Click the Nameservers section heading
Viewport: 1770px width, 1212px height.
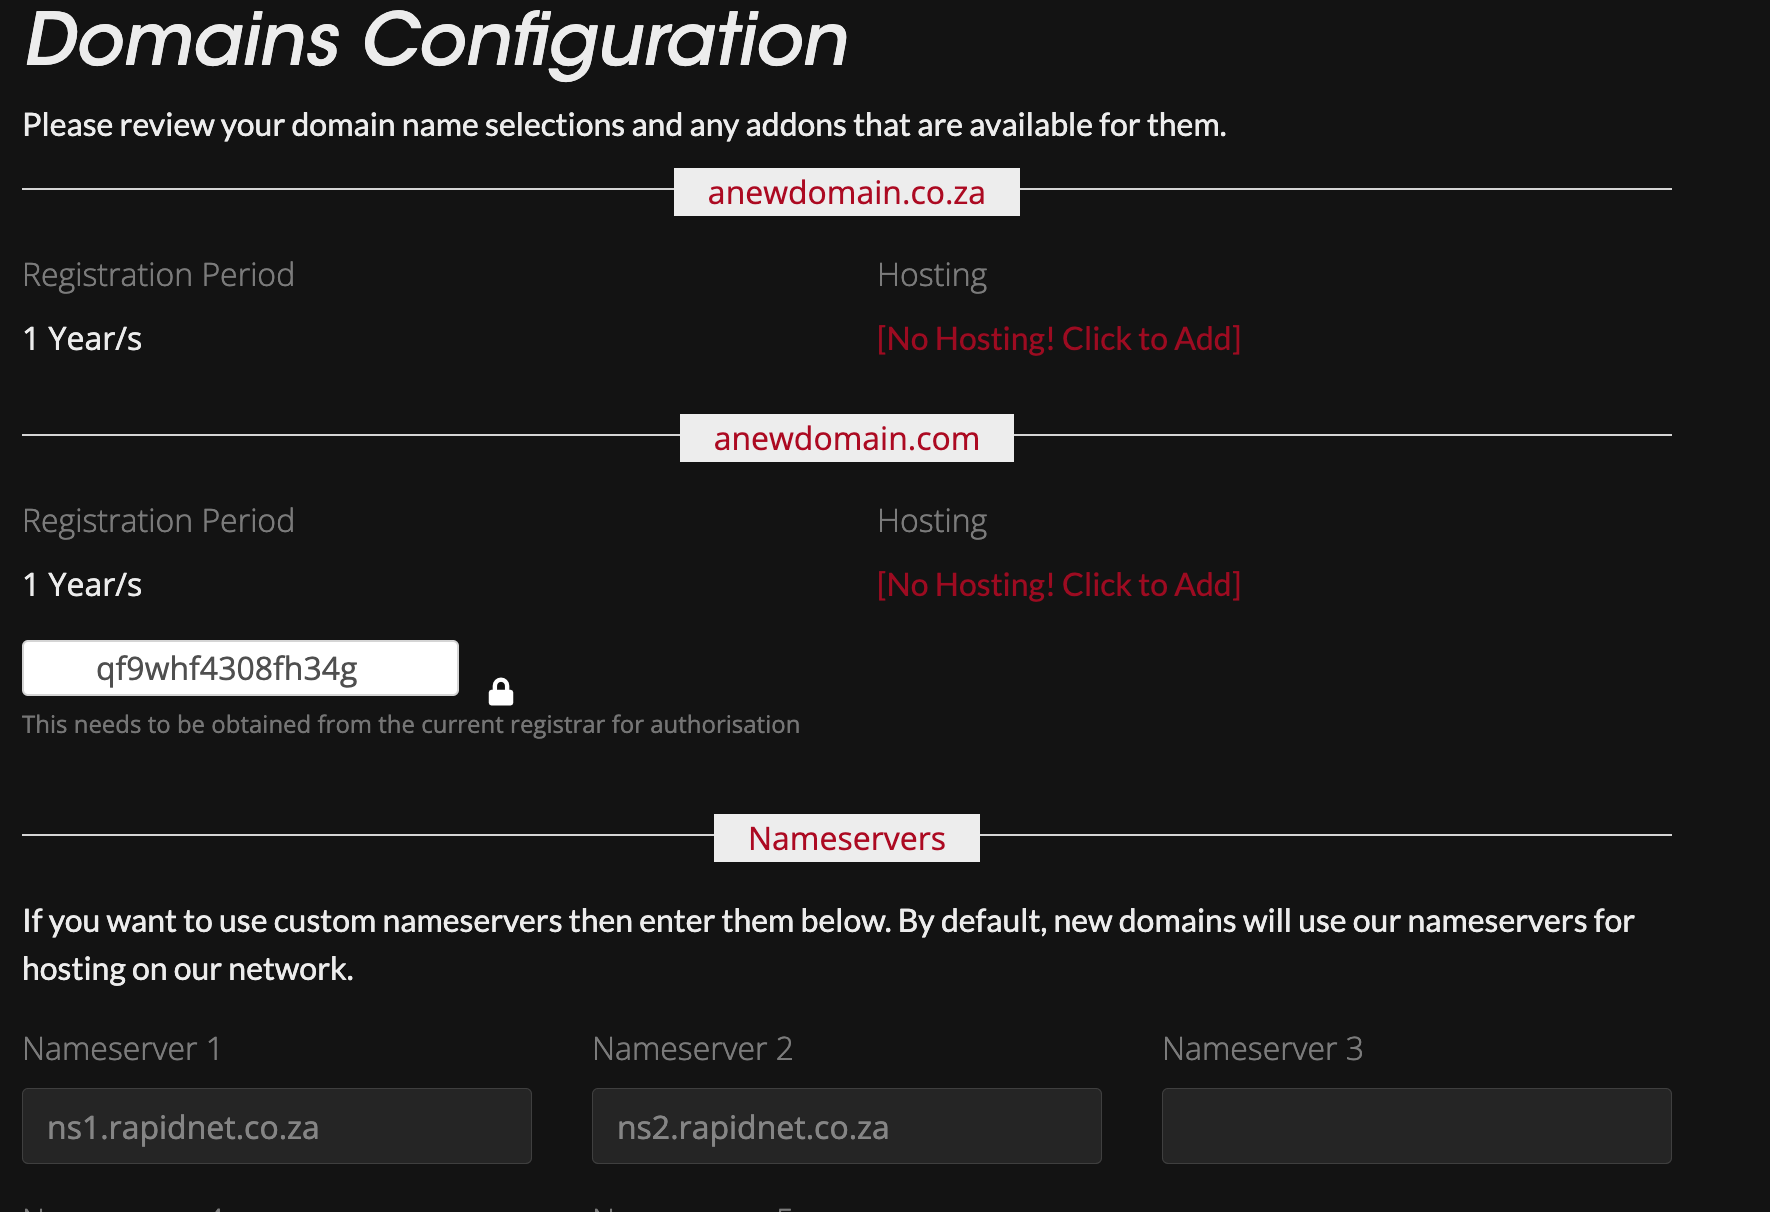846,838
